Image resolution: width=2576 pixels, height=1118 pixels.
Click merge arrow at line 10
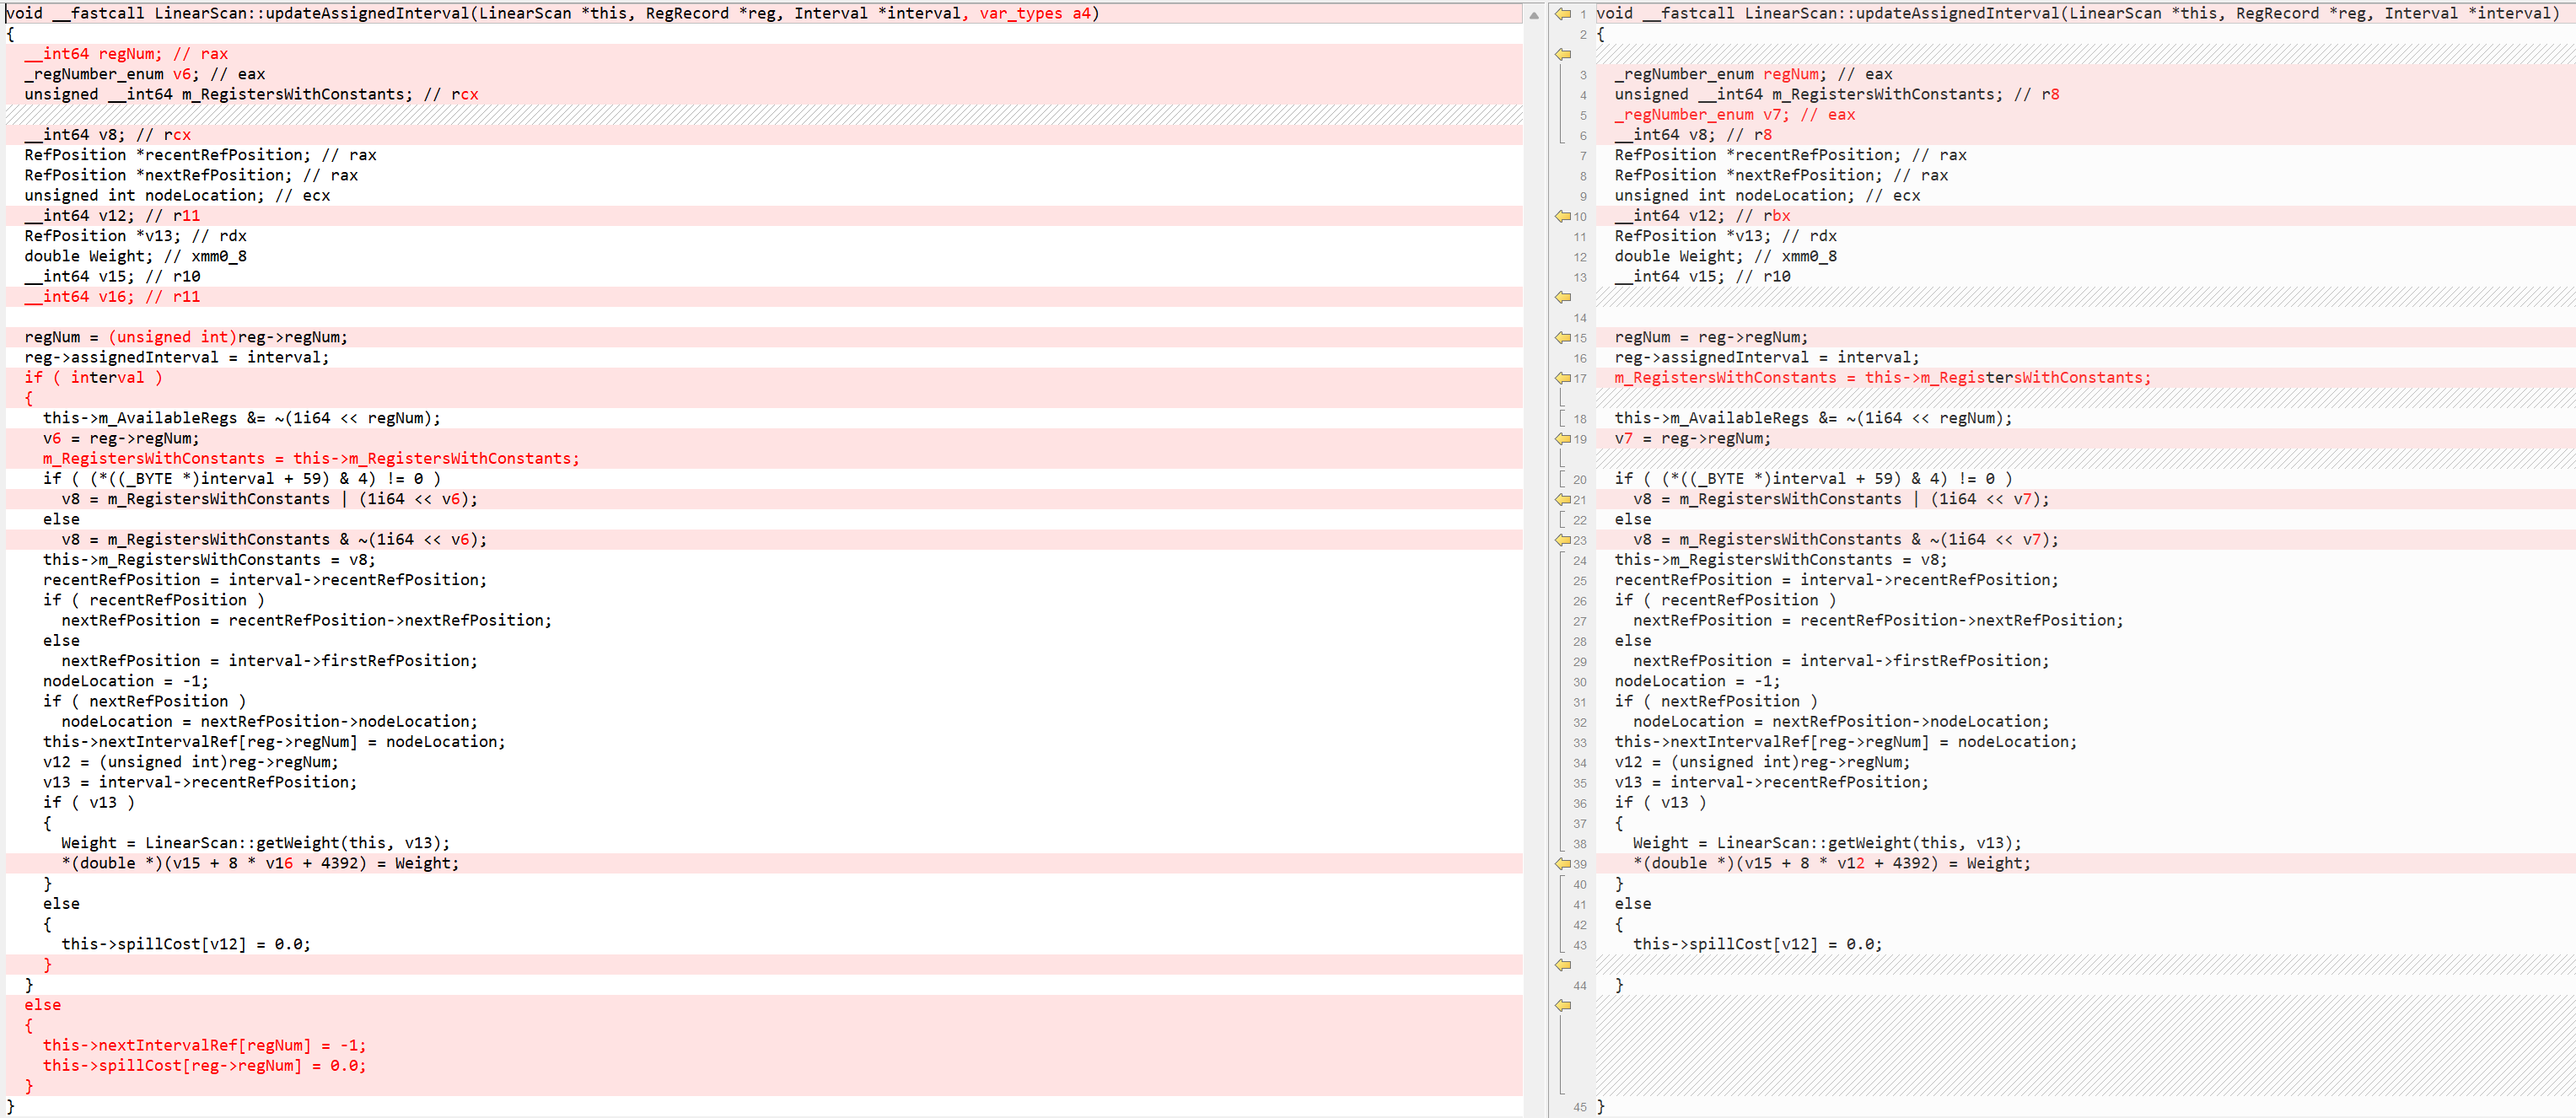(1562, 216)
